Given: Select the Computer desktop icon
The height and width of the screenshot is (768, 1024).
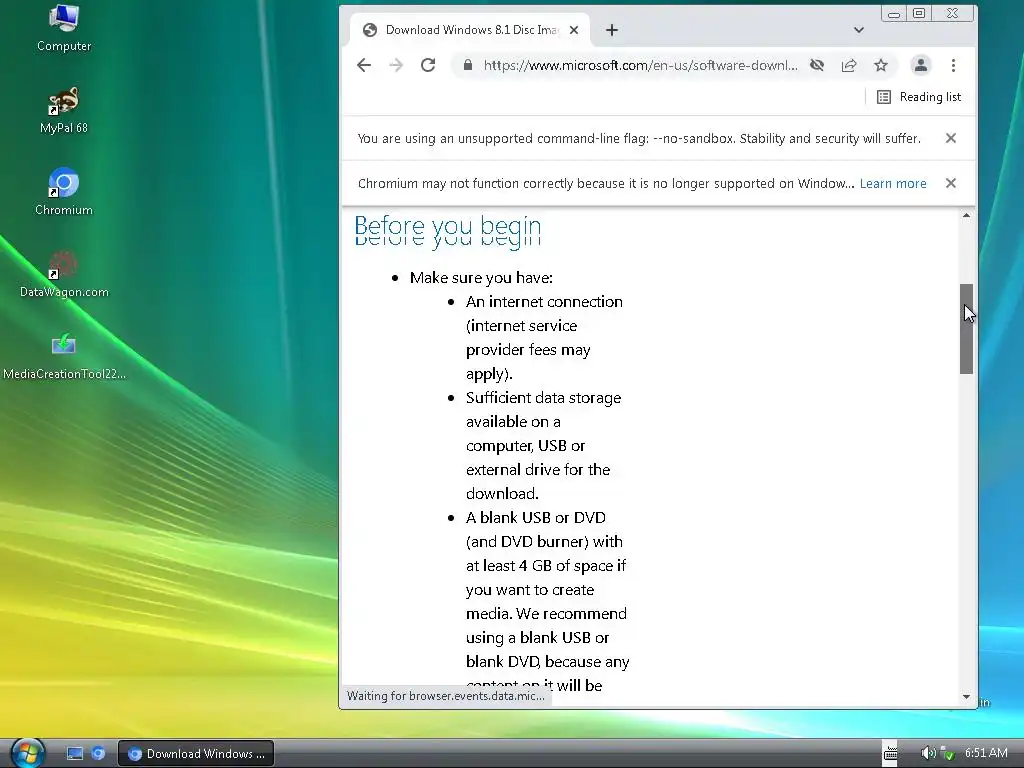Looking at the screenshot, I should coord(64,27).
